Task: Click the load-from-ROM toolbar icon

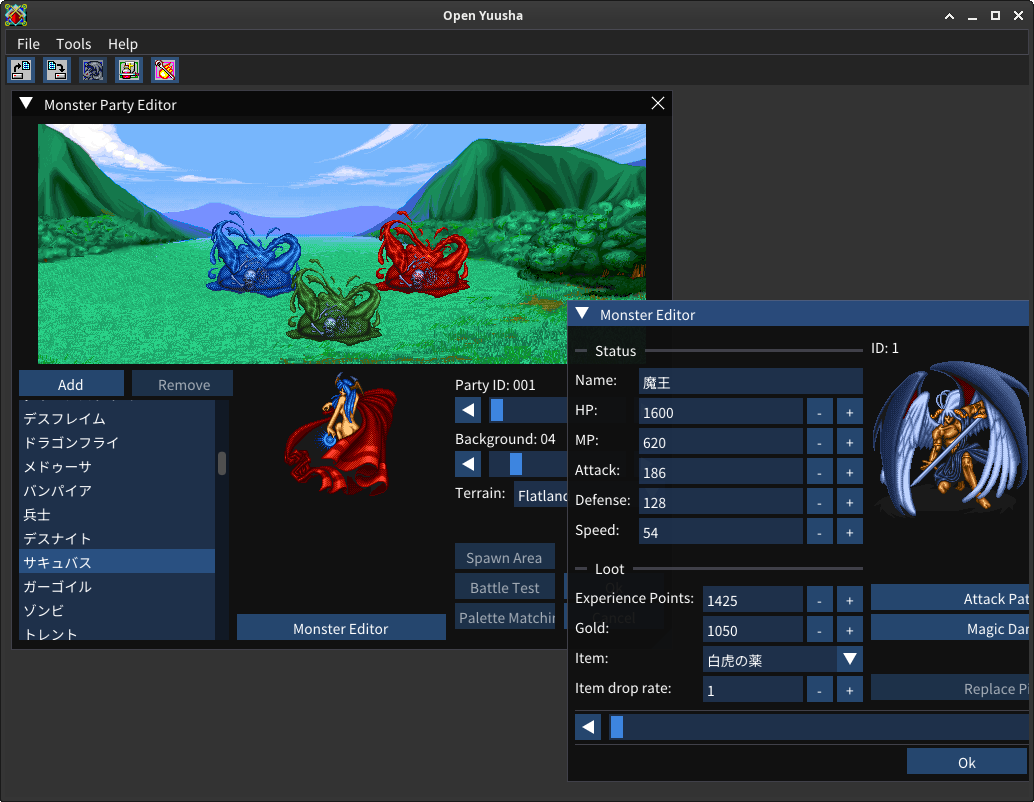Action: [x=21, y=70]
